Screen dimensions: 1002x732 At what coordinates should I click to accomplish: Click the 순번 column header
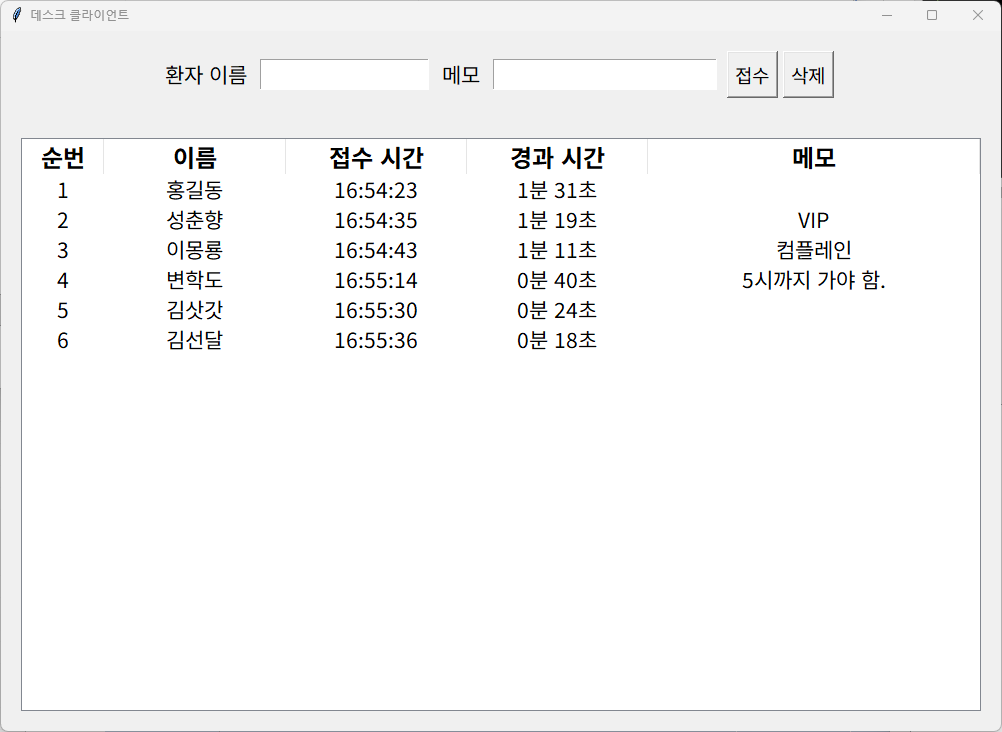(x=62, y=158)
